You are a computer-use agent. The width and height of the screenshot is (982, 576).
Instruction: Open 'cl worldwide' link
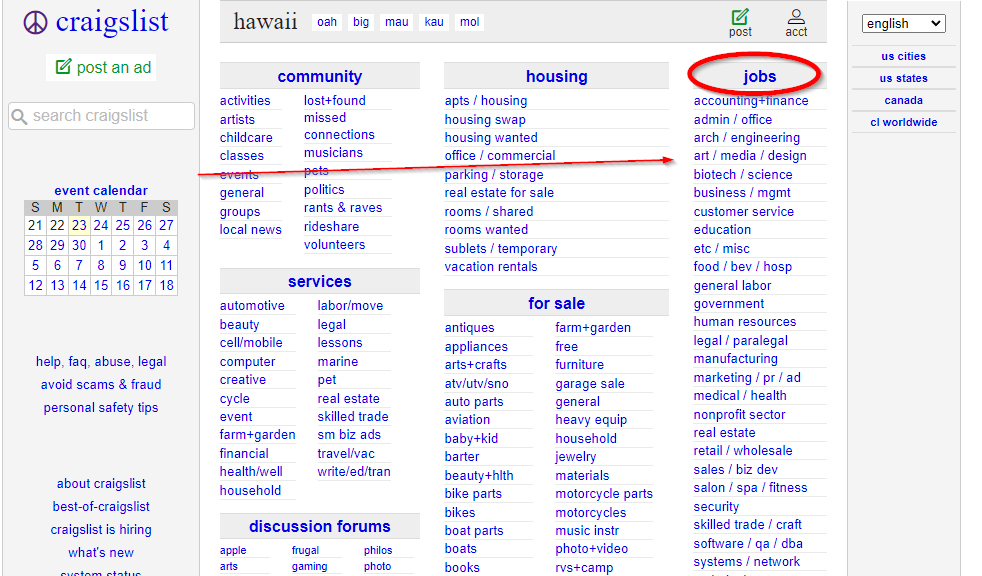pyautogui.click(x=903, y=122)
